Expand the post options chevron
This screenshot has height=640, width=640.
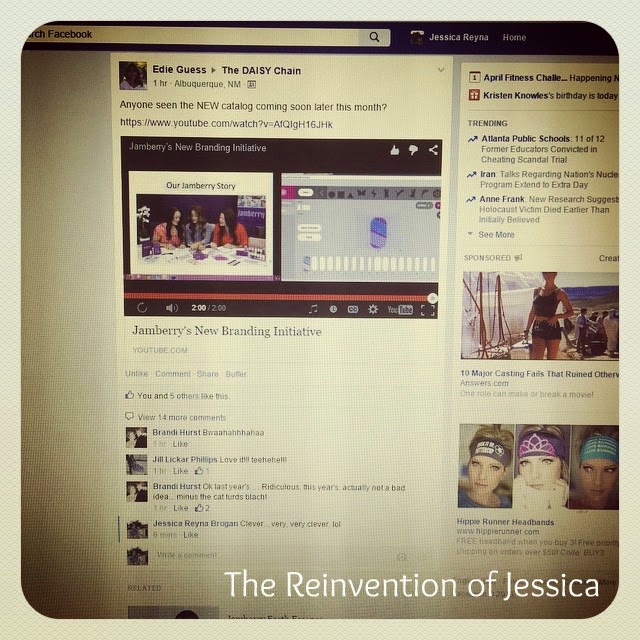(441, 70)
